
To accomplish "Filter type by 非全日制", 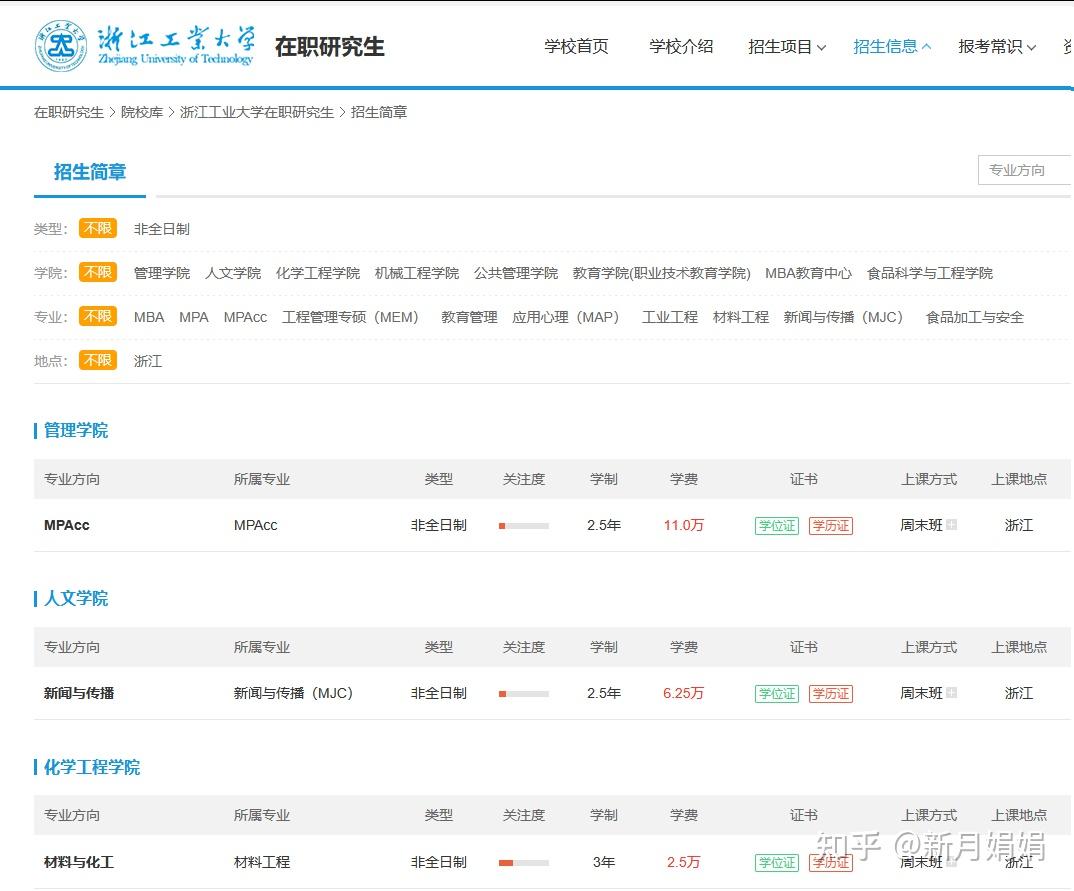I will click(162, 229).
